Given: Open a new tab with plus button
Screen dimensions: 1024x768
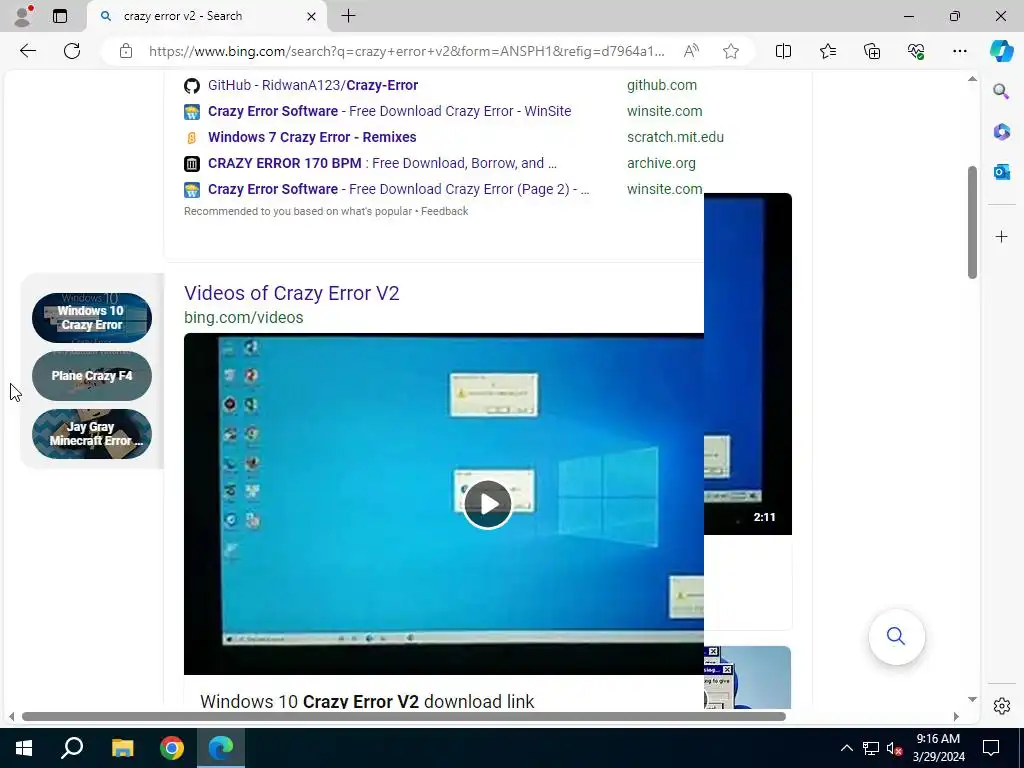Looking at the screenshot, I should click(349, 16).
